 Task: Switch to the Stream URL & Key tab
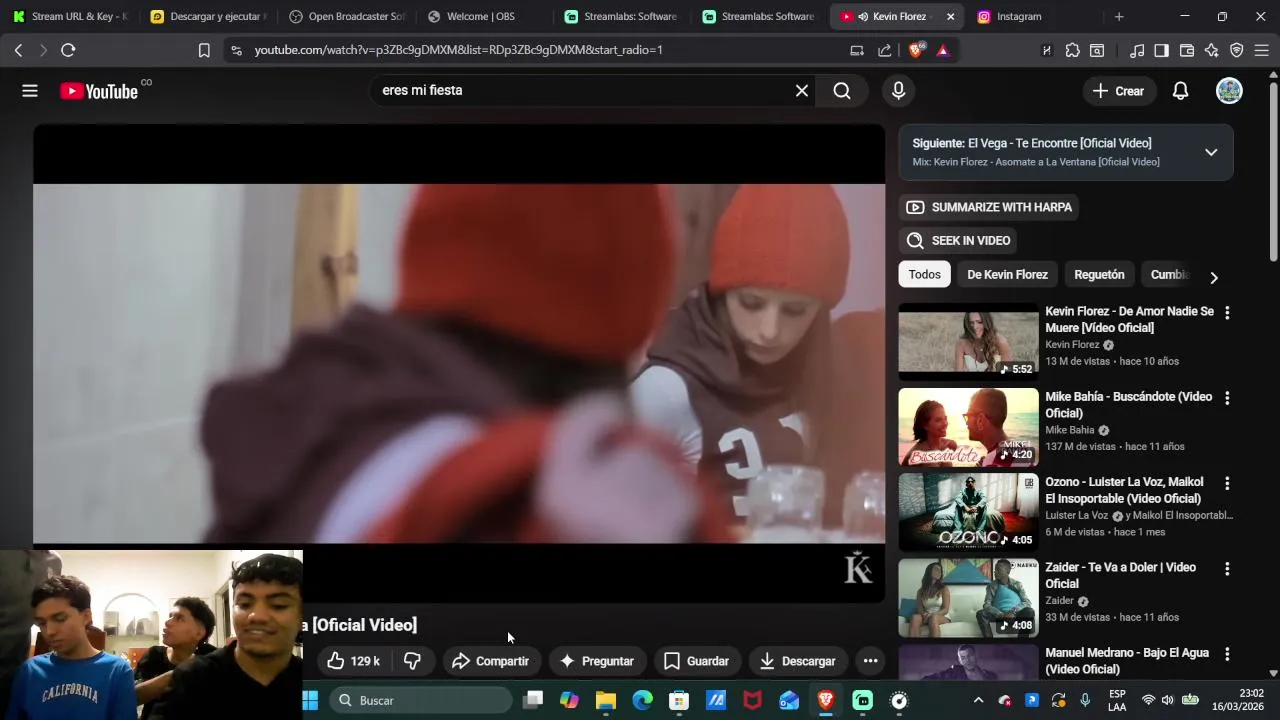[x=70, y=17]
